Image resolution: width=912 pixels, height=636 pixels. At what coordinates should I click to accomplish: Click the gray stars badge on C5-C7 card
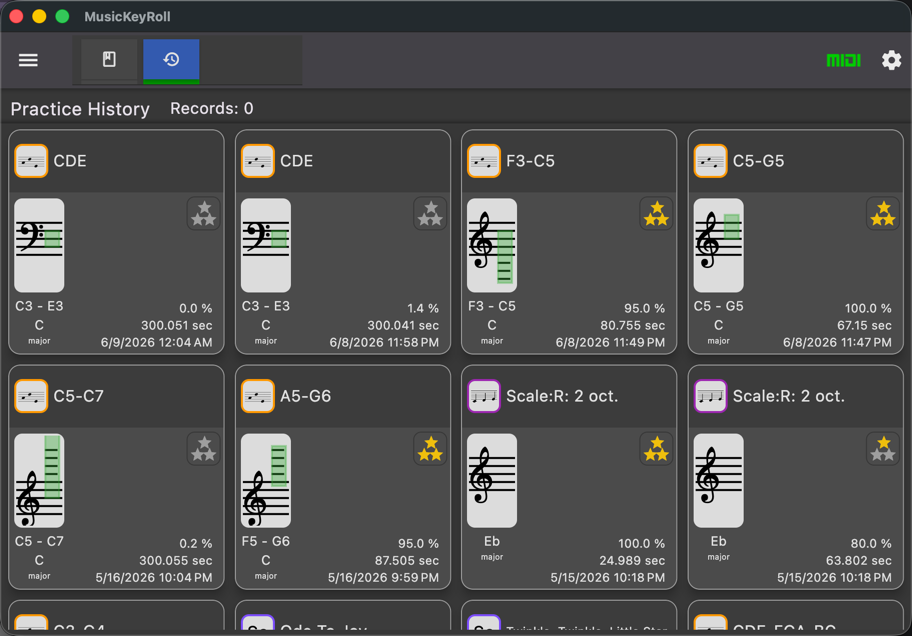(204, 449)
